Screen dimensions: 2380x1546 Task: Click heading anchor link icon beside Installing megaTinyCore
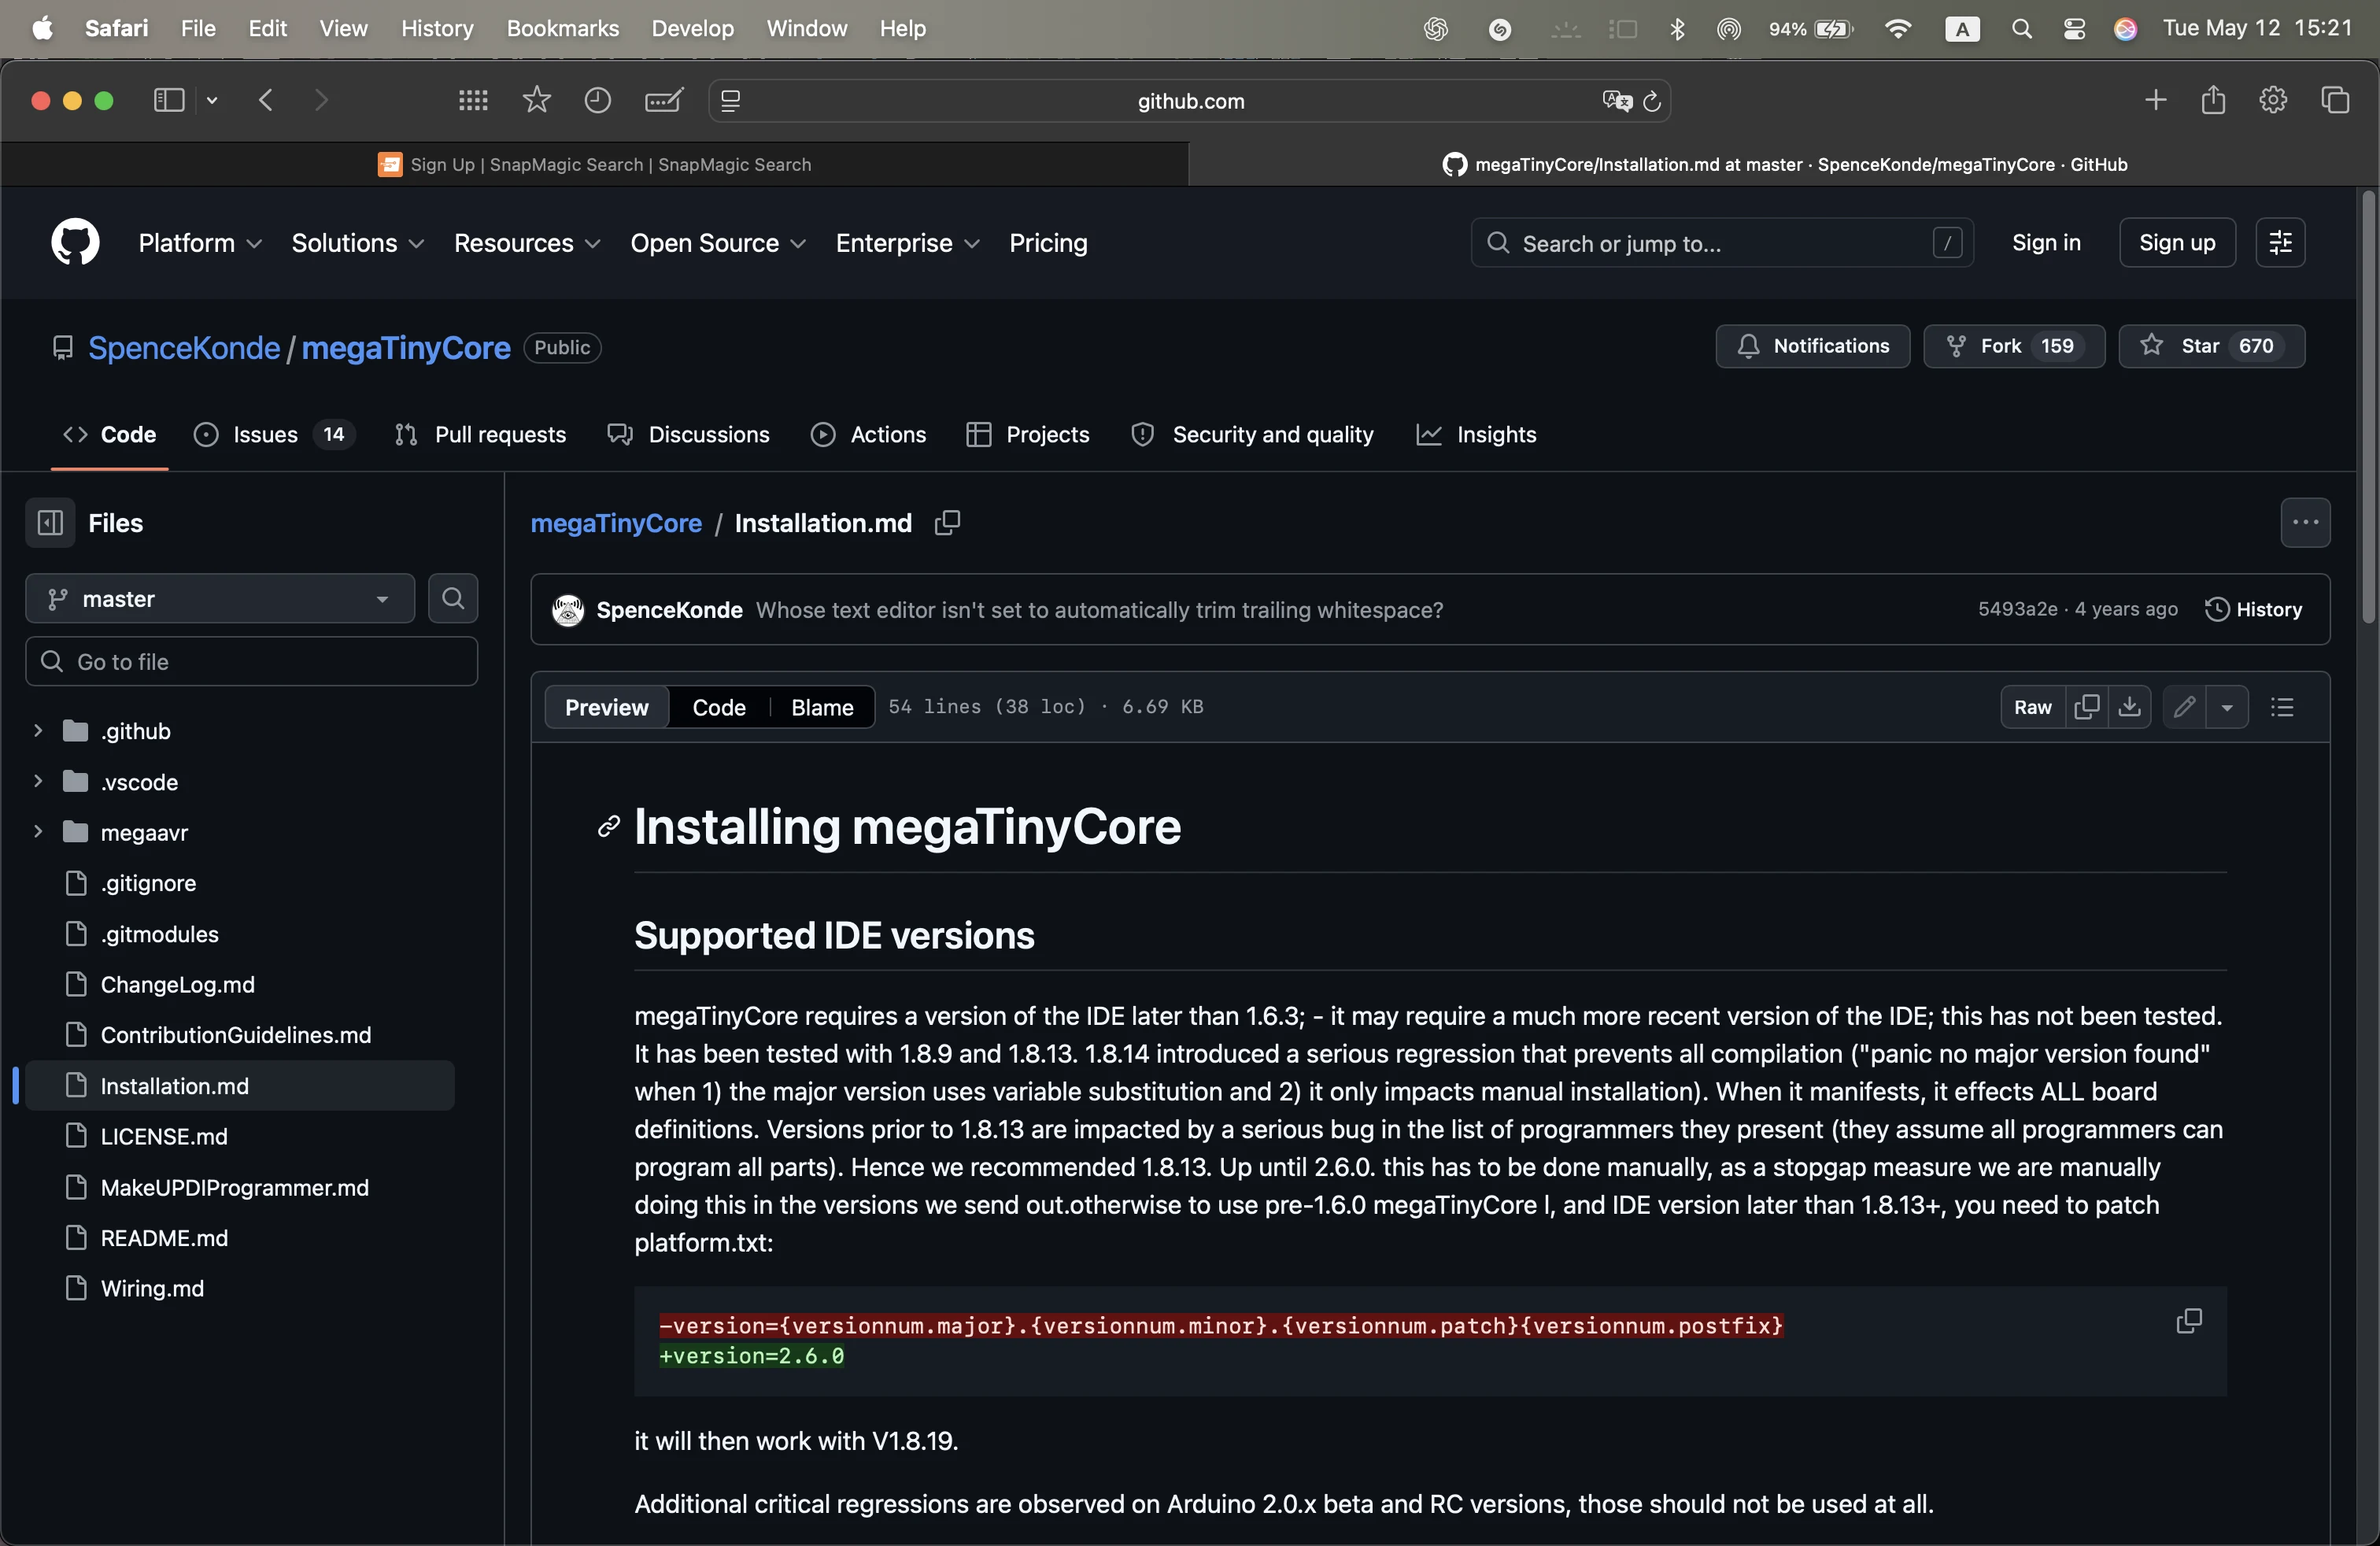[608, 827]
